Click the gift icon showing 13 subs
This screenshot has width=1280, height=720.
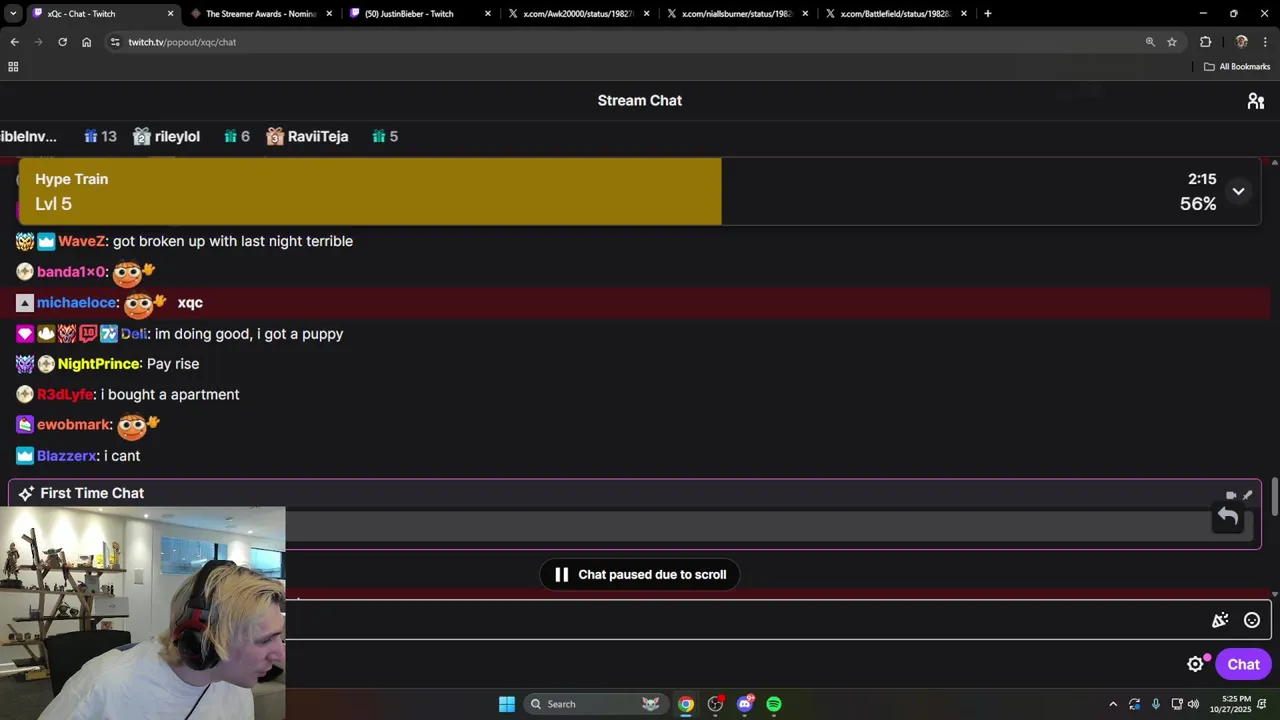point(91,137)
